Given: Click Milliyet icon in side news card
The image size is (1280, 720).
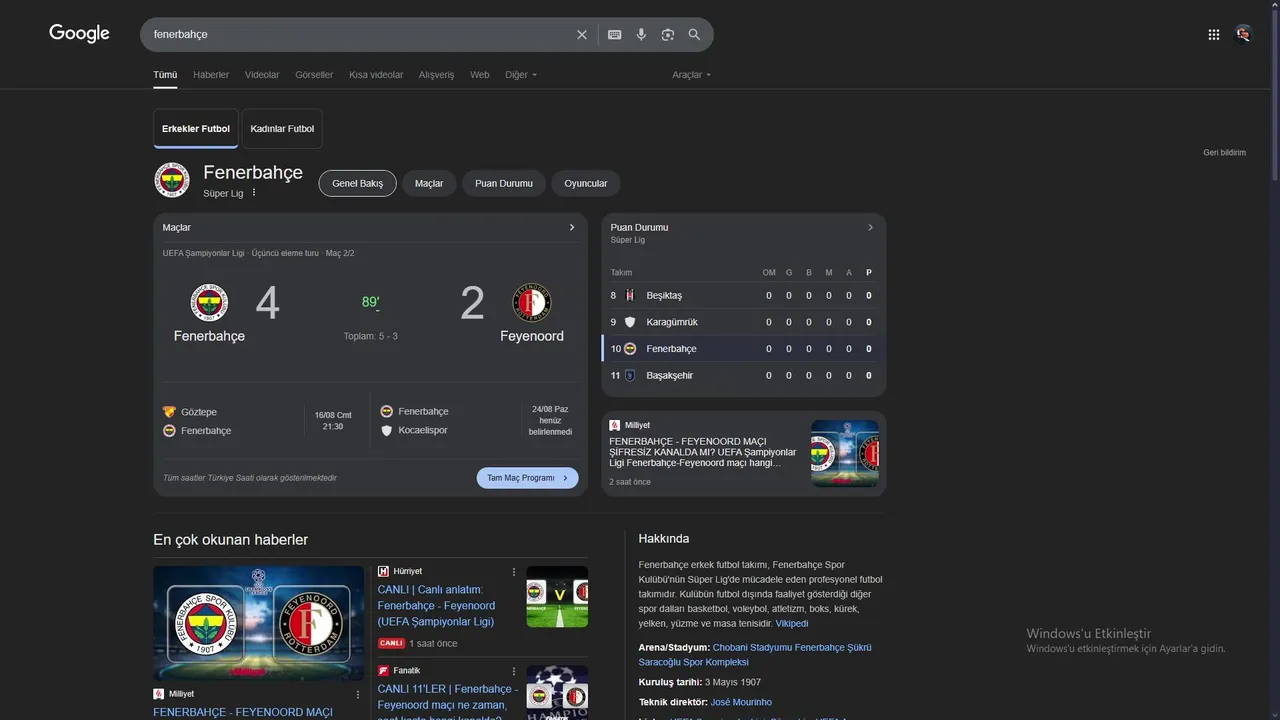Looking at the screenshot, I should (x=614, y=425).
